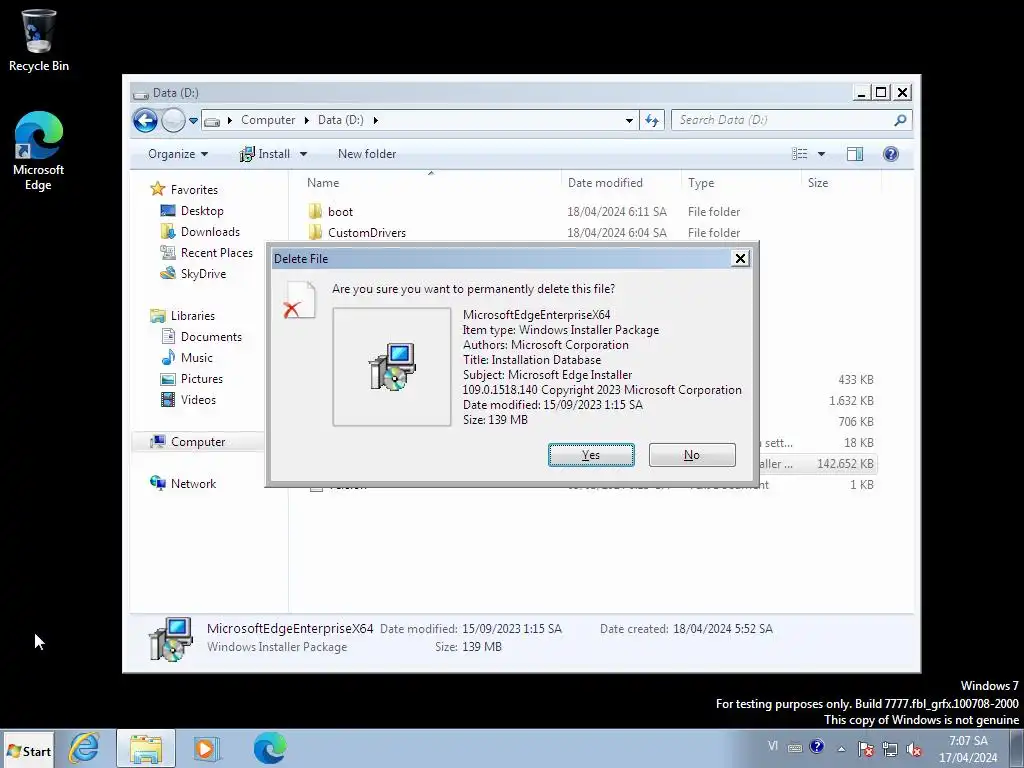Launch Internet Explorer from the taskbar

(x=84, y=748)
